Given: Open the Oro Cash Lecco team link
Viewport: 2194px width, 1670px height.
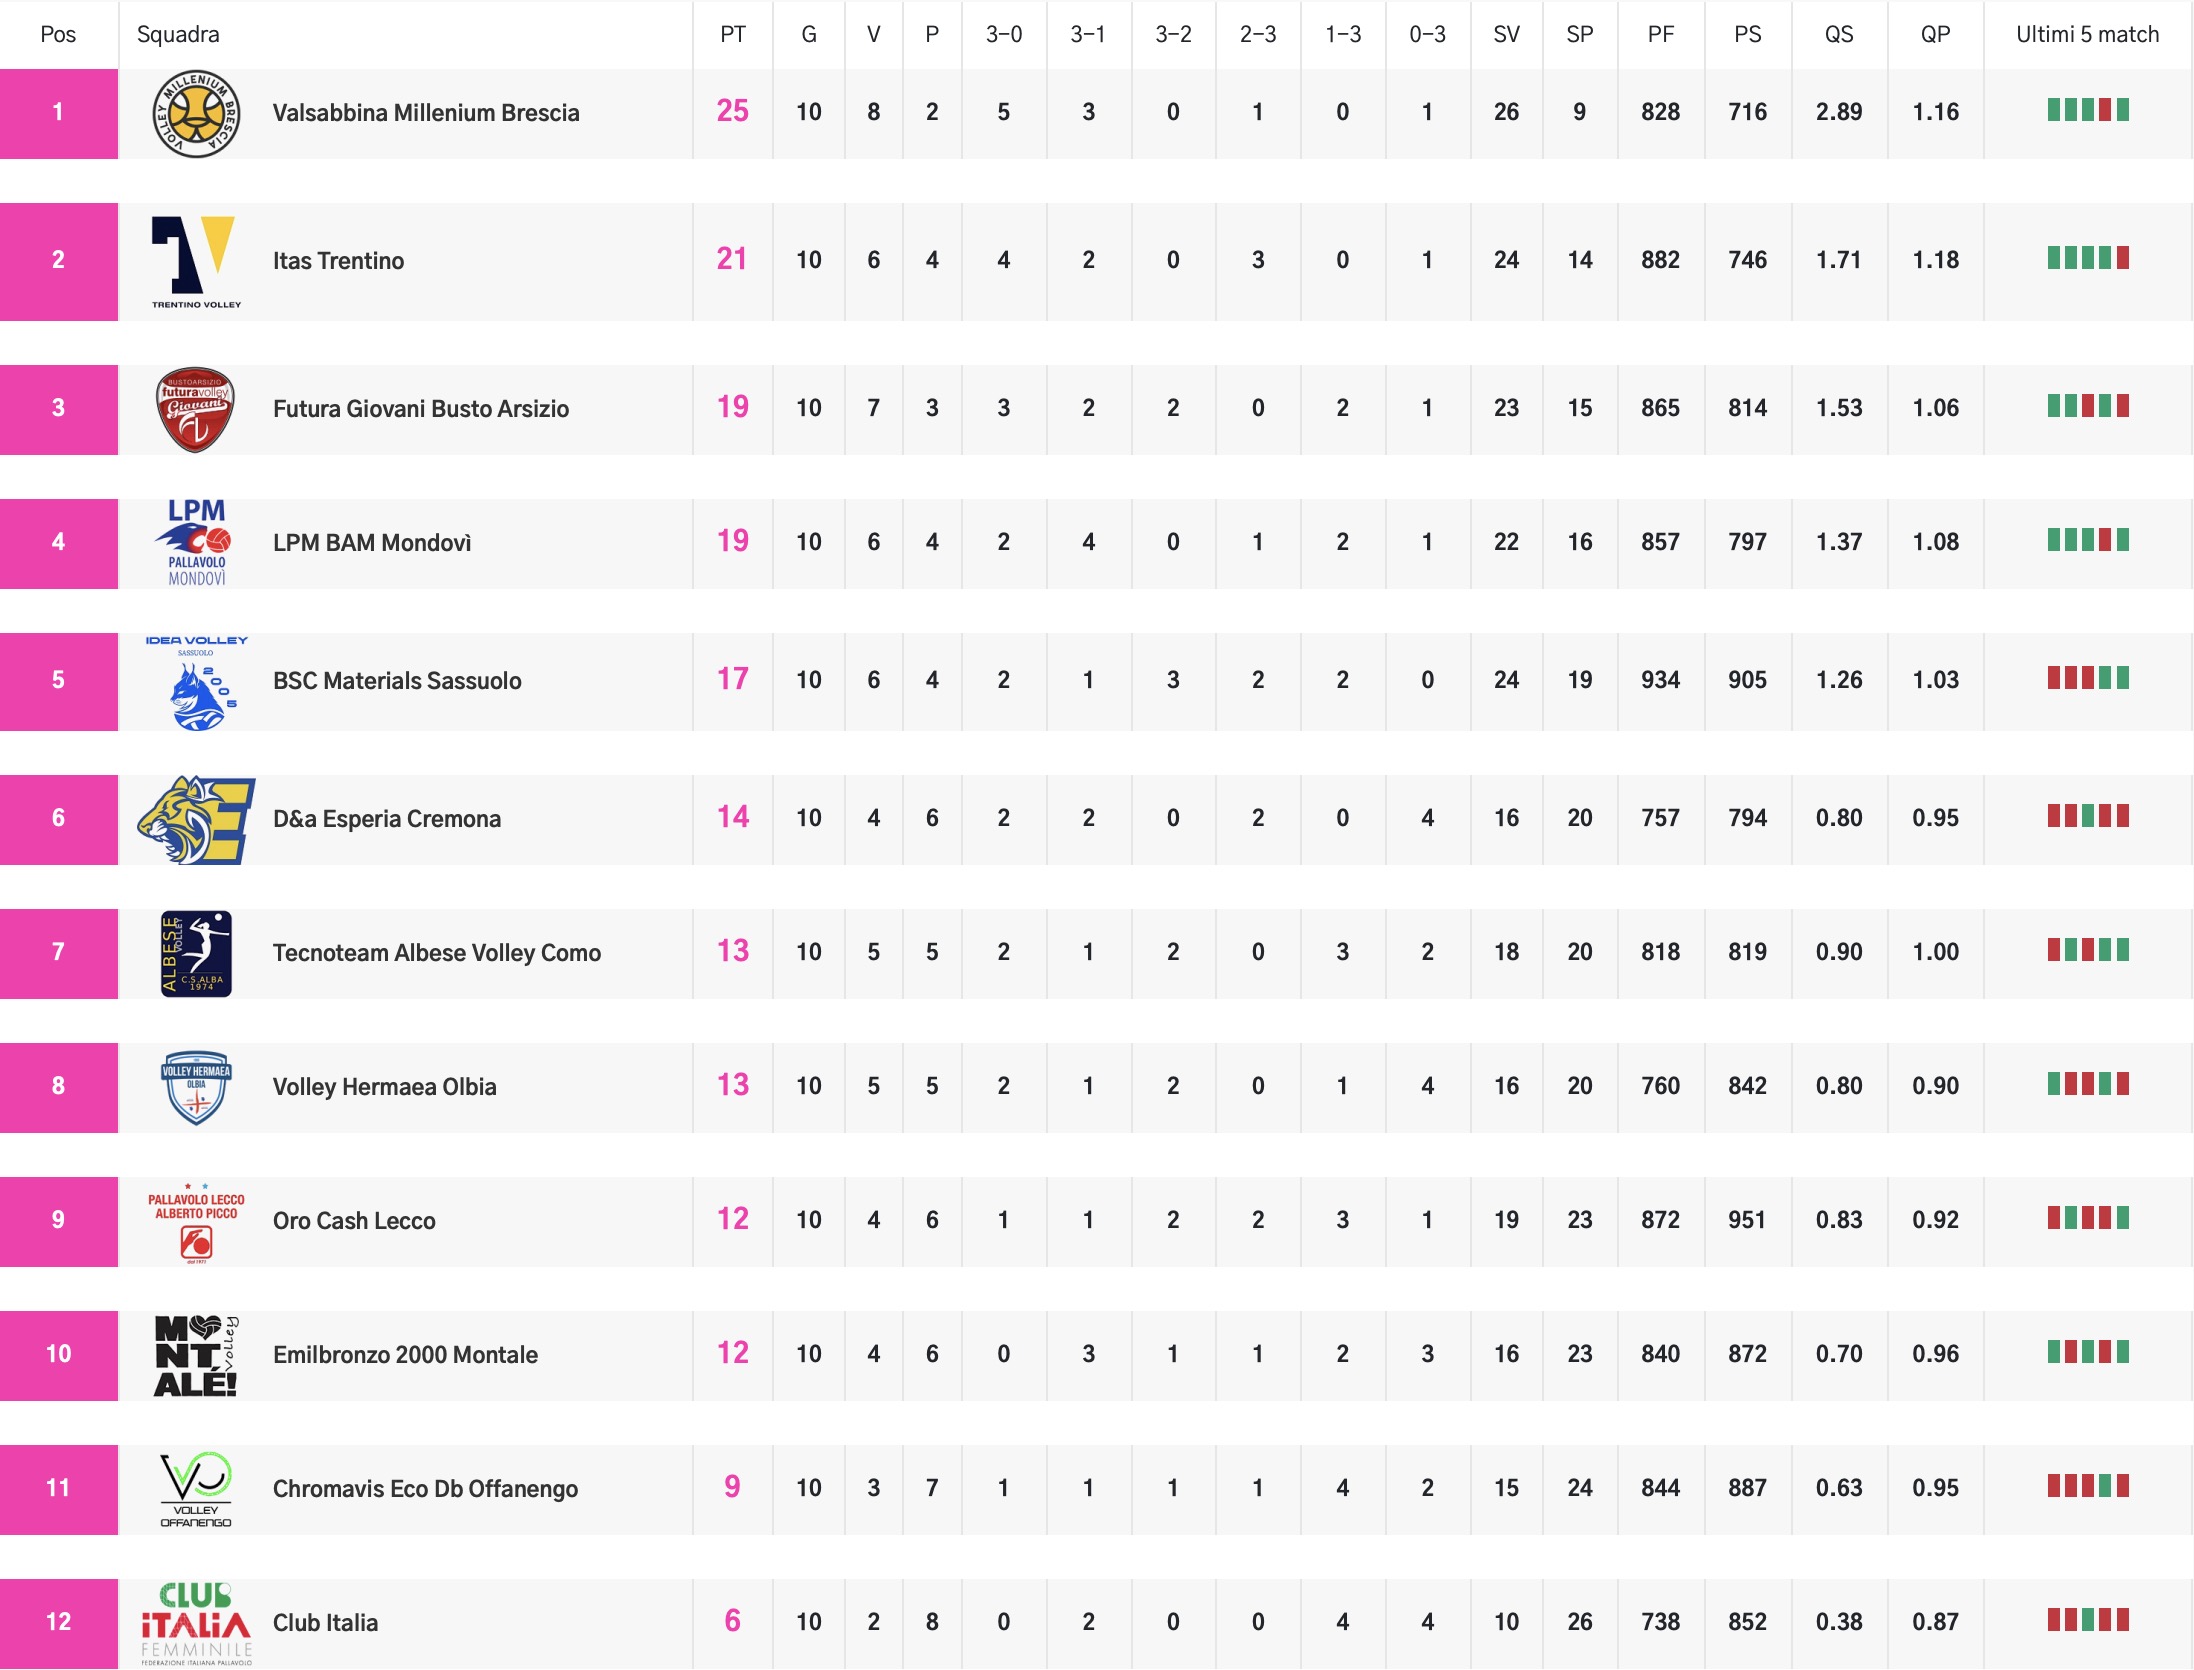Looking at the screenshot, I should [x=354, y=1221].
